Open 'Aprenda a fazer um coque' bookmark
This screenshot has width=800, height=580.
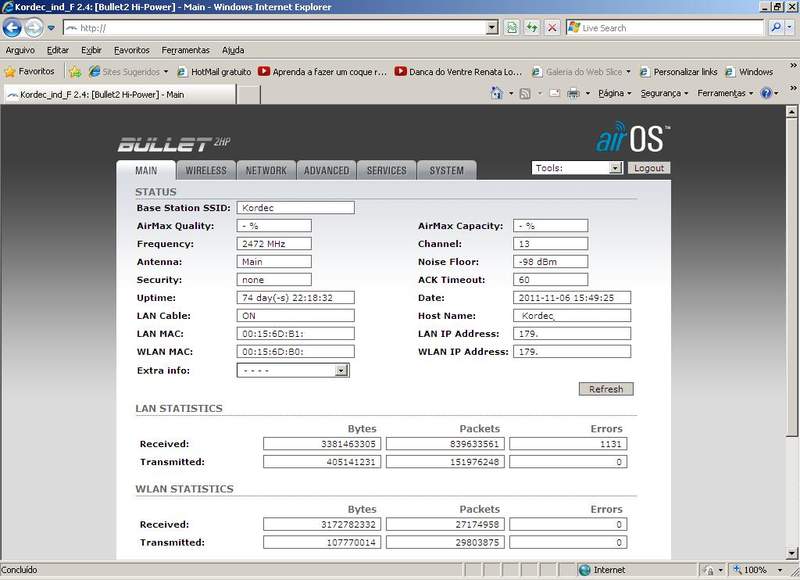(322, 72)
